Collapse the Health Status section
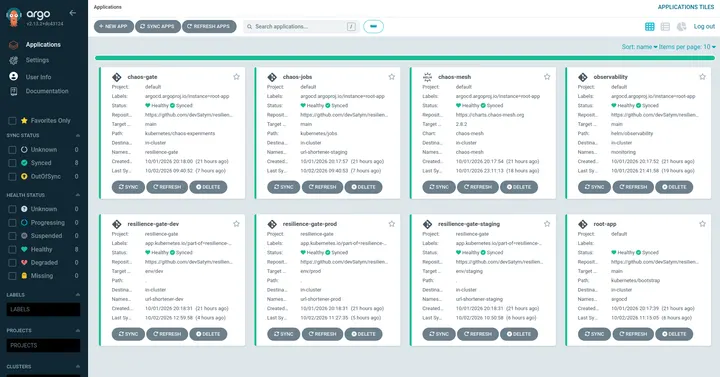This screenshot has height=377, width=720. (78, 195)
